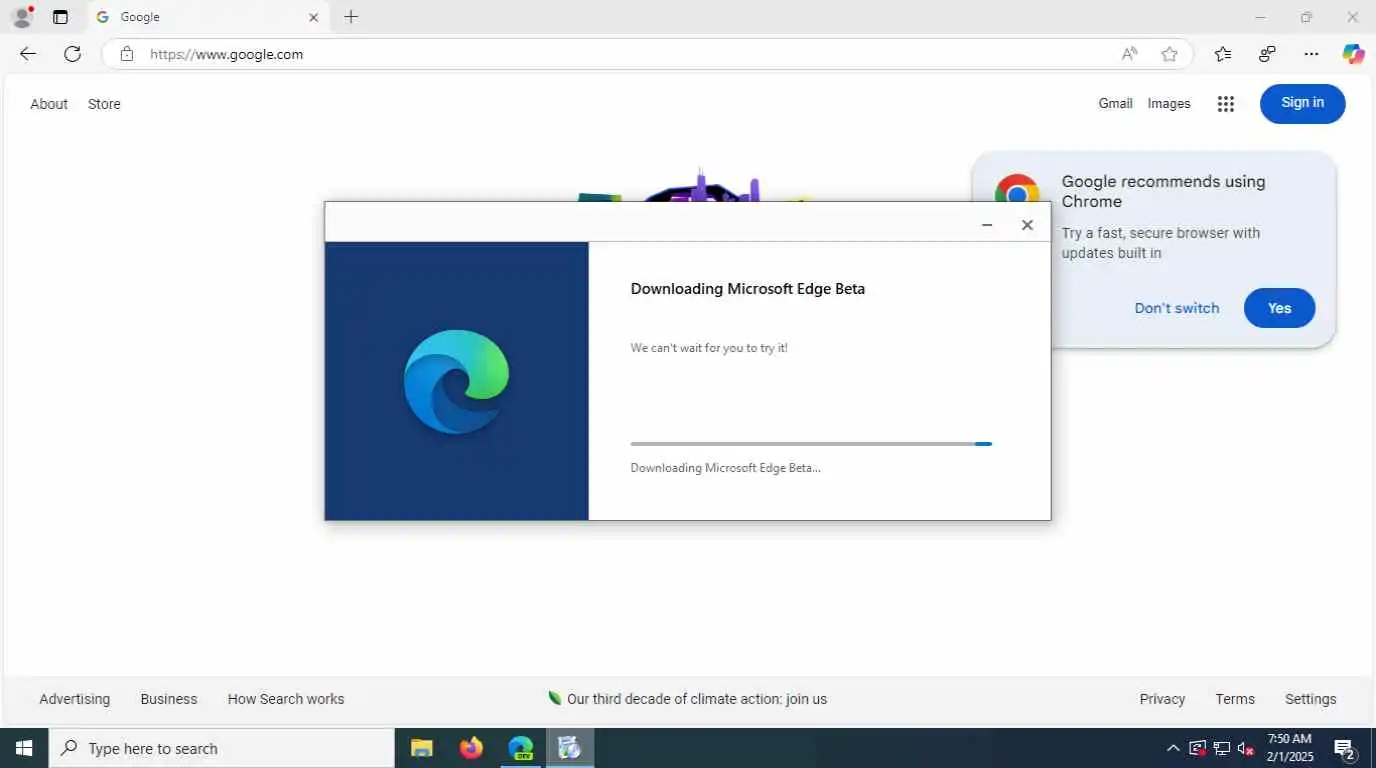Click the taskbar search box
The width and height of the screenshot is (1376, 768).
[x=222, y=748]
